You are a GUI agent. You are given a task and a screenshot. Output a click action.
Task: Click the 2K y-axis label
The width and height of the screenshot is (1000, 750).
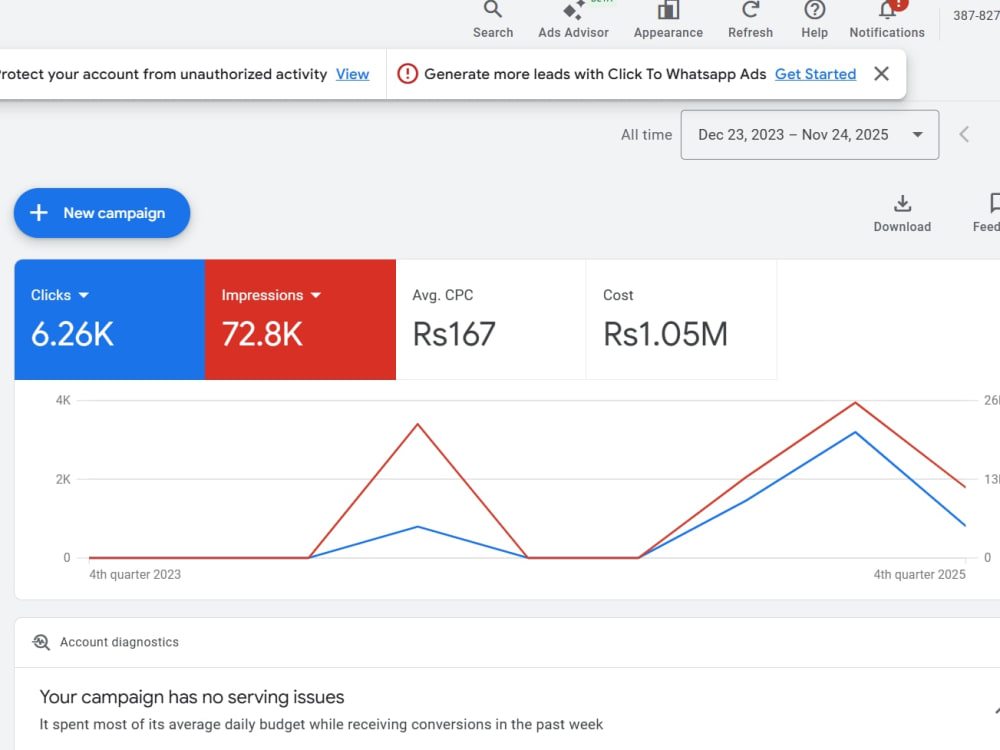pos(63,479)
